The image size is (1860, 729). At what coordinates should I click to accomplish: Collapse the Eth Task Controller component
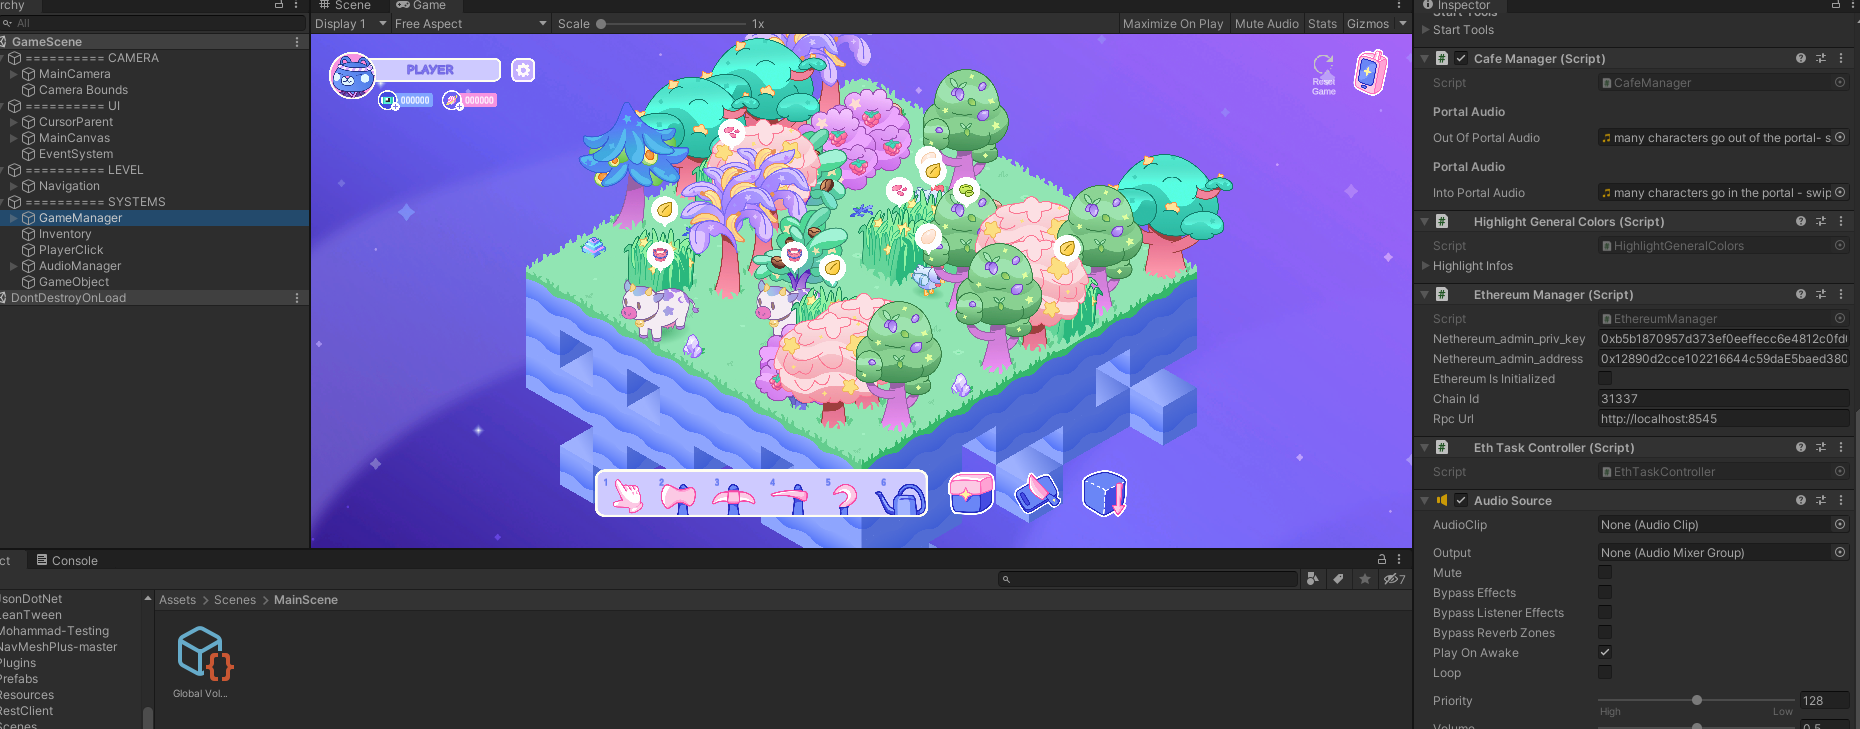click(1425, 448)
